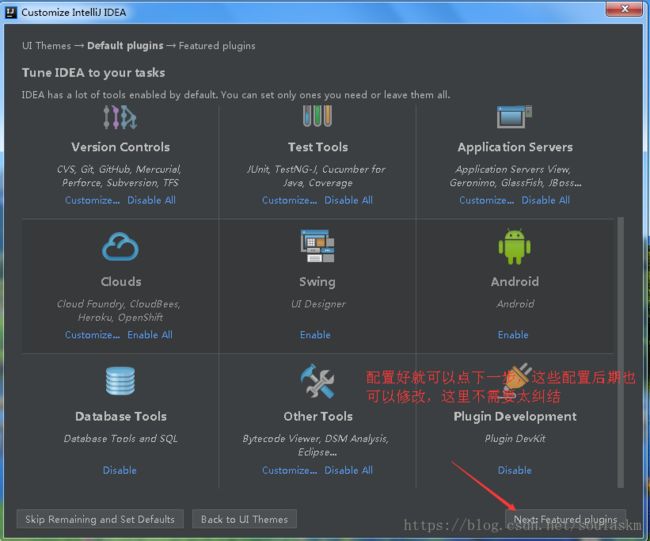The height and width of the screenshot is (541, 650).
Task: Click the Version Controls icon
Action: pos(120,117)
